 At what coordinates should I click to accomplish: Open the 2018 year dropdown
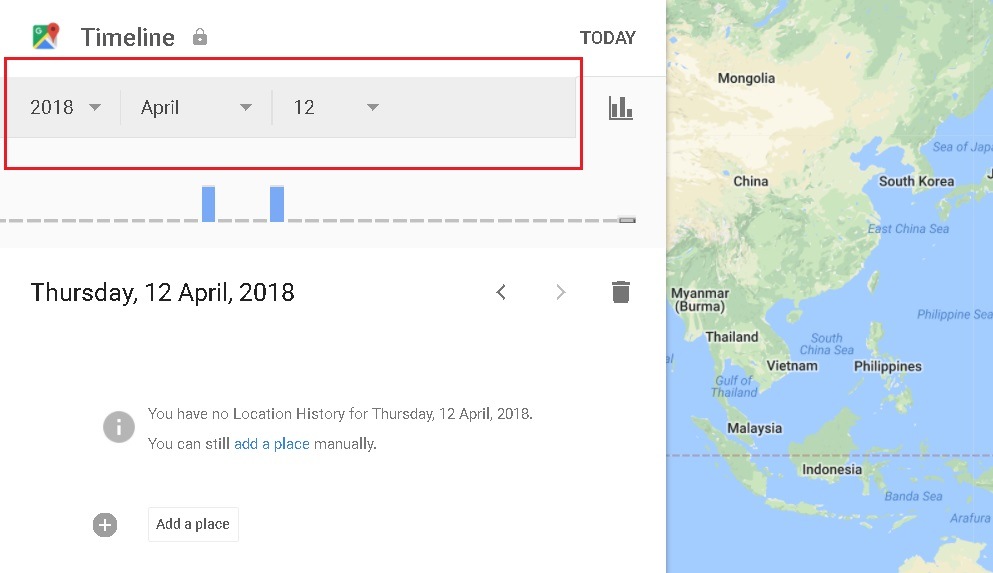[66, 107]
